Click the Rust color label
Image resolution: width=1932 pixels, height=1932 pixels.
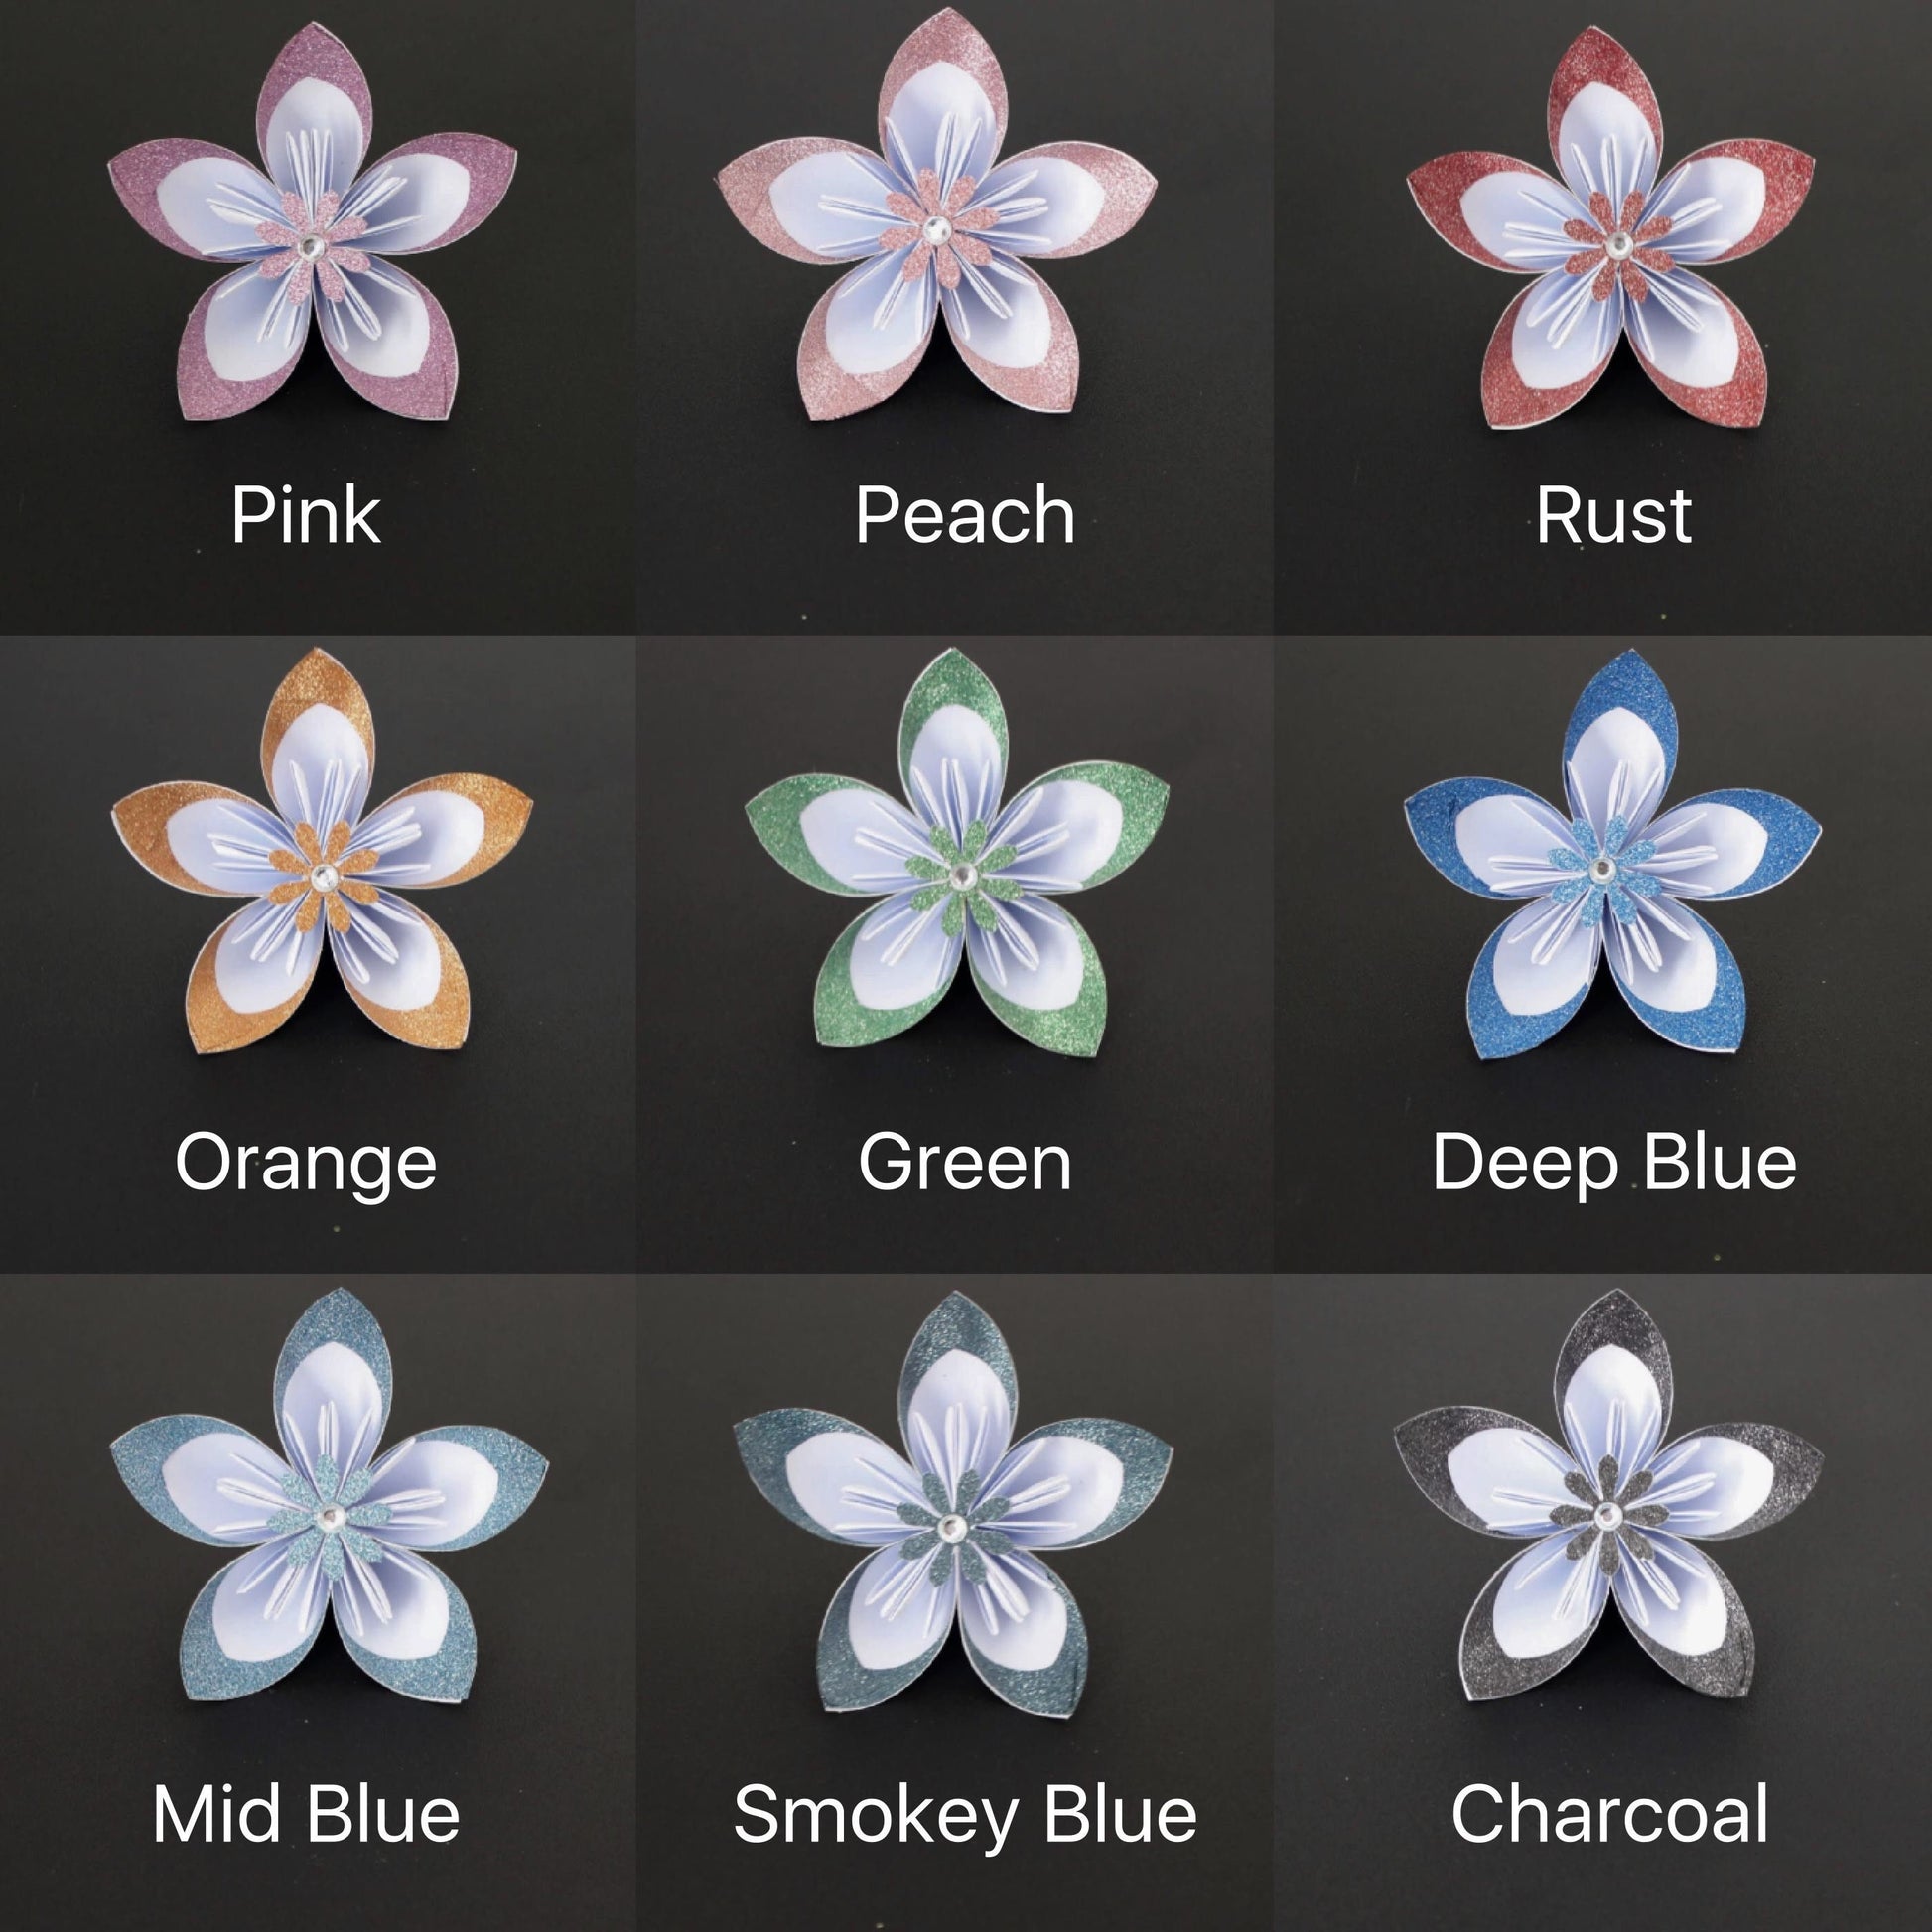[x=1614, y=516]
